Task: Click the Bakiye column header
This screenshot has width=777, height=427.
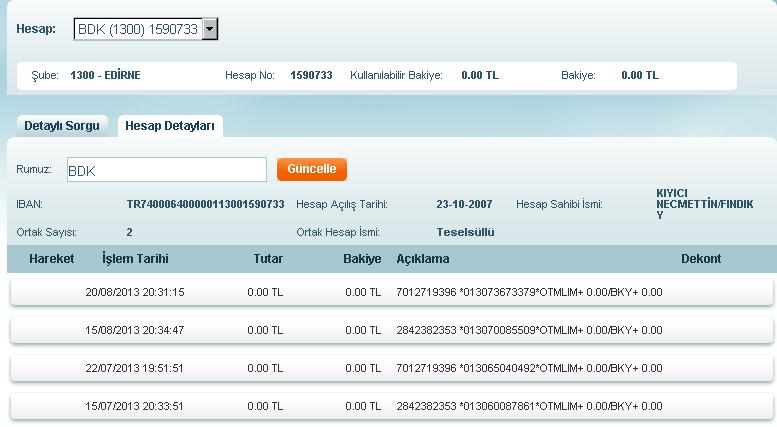Action: point(363,259)
